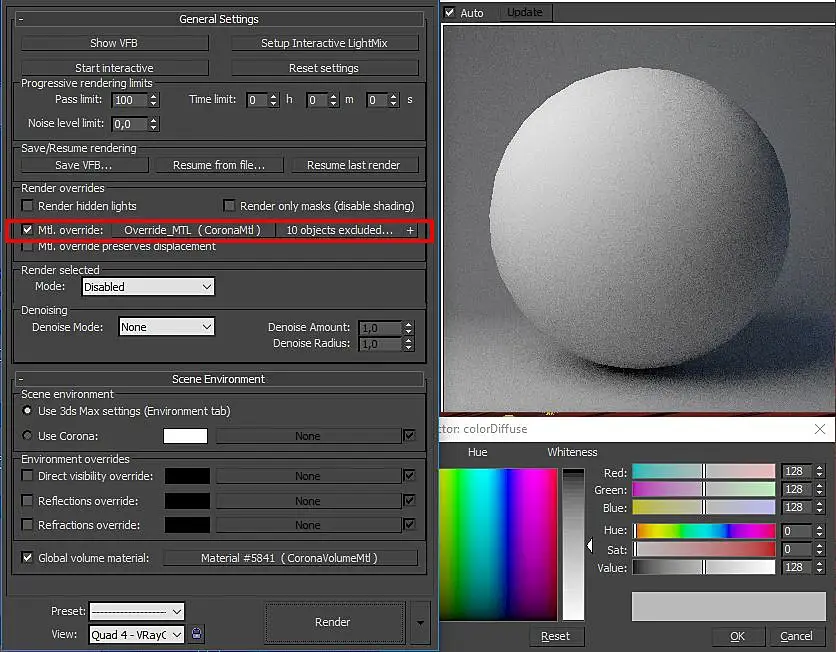Toggle the Auto checkbox above the preview
This screenshot has width=836, height=652.
coord(450,12)
